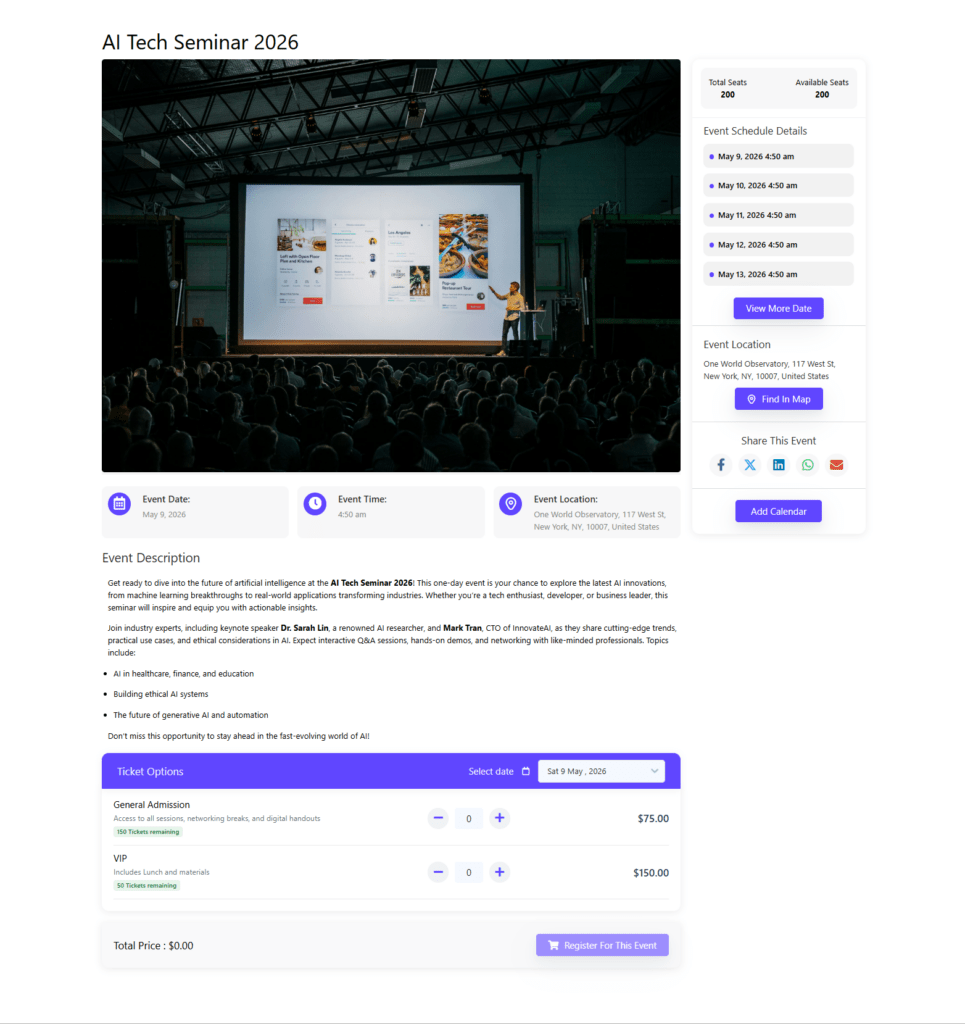Share event via WhatsApp
965x1024 pixels.
tap(808, 465)
